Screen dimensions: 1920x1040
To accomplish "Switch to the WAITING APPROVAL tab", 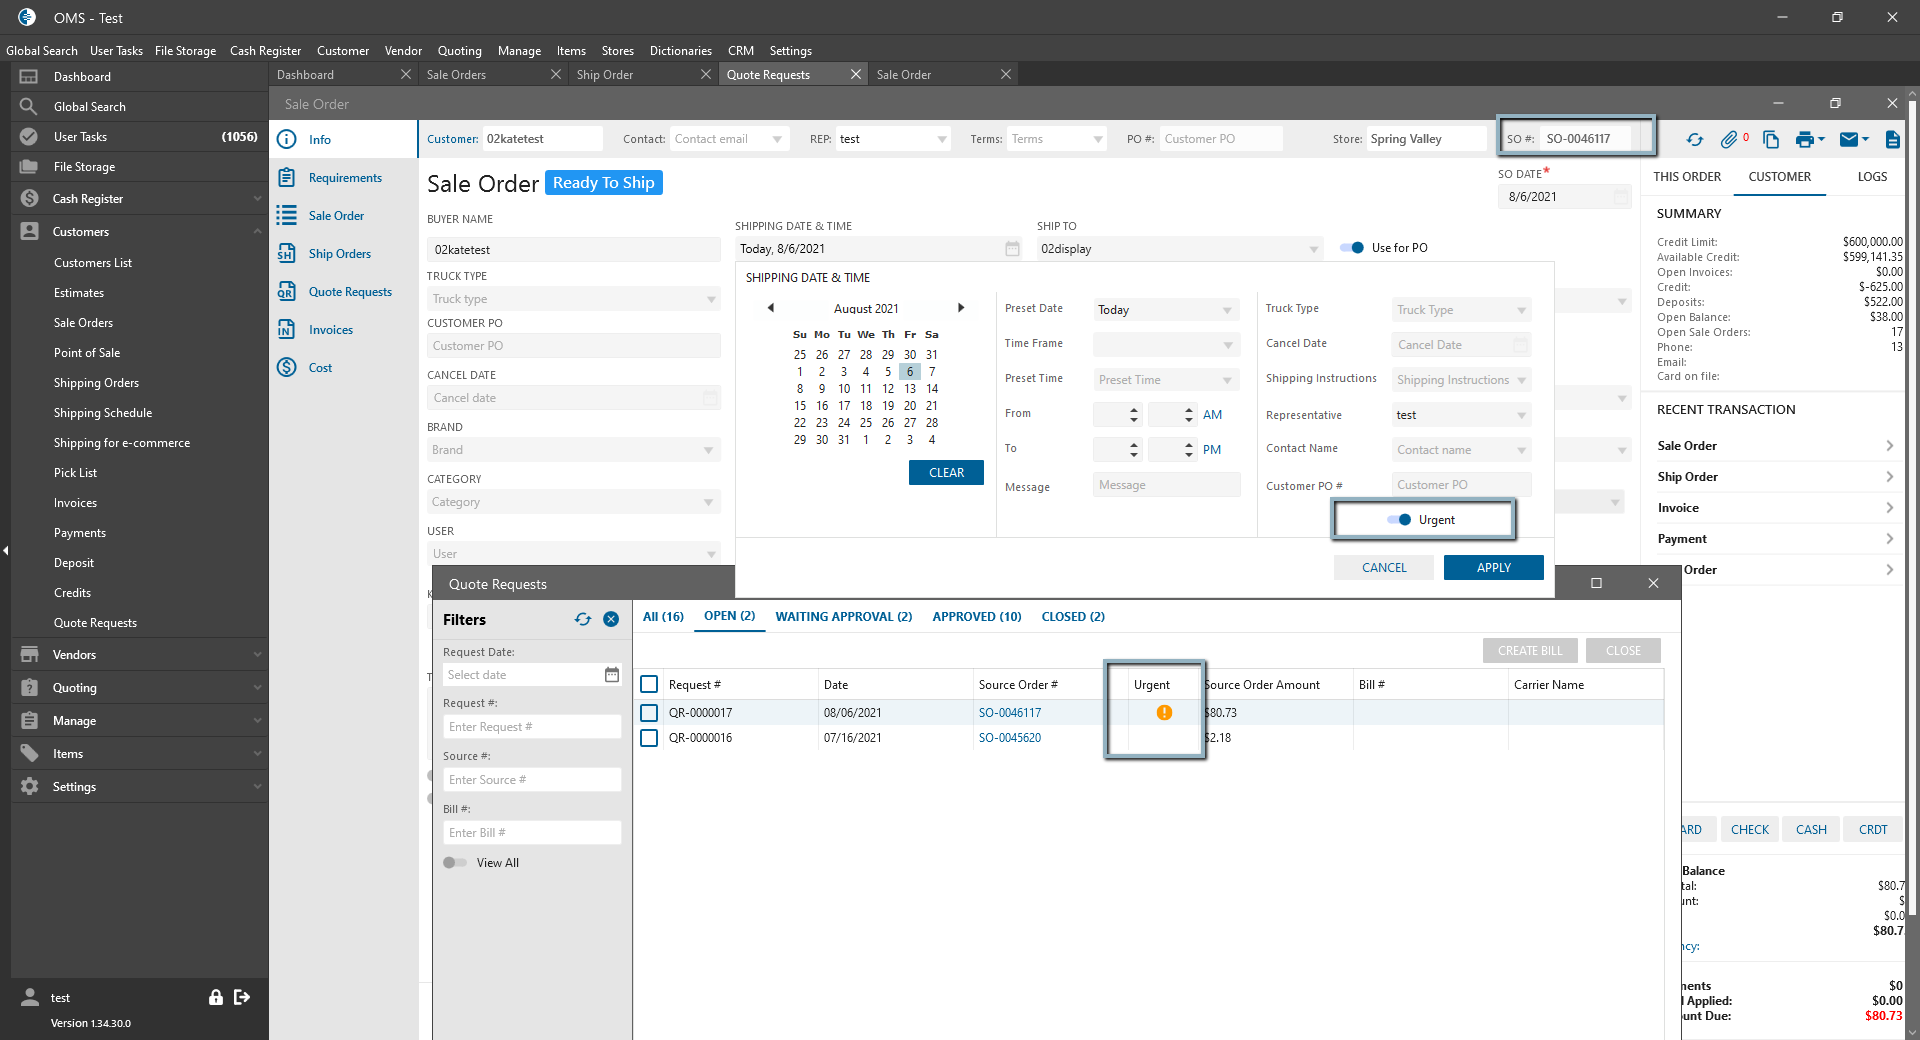I will pyautogui.click(x=843, y=617).
